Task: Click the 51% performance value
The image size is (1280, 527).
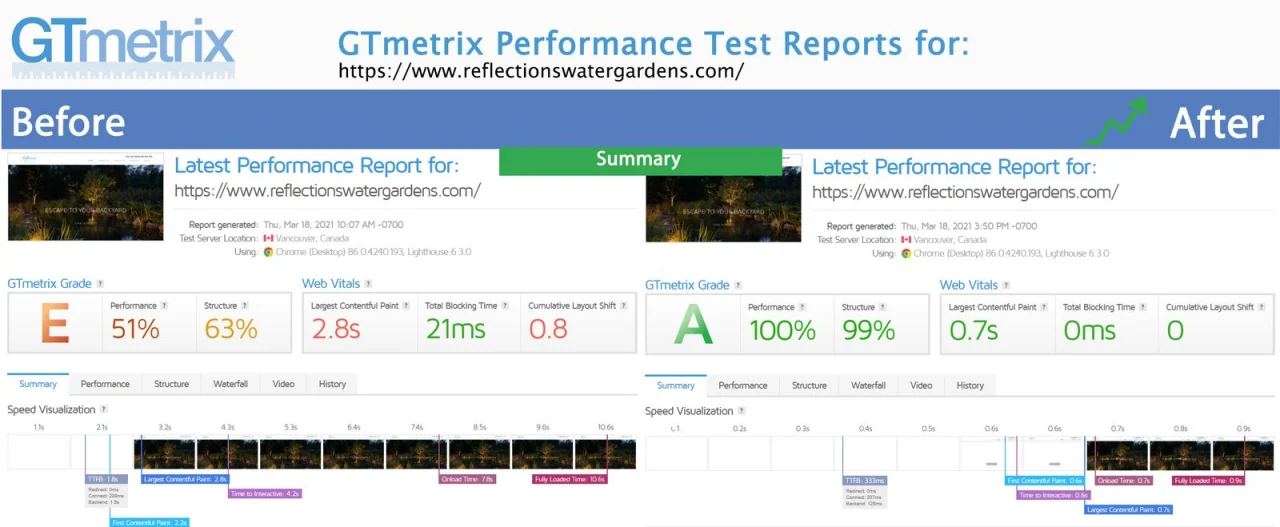Action: [x=135, y=328]
